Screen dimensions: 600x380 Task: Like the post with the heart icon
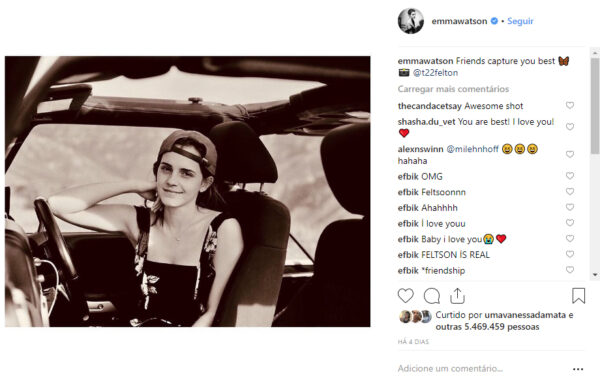tap(406, 296)
